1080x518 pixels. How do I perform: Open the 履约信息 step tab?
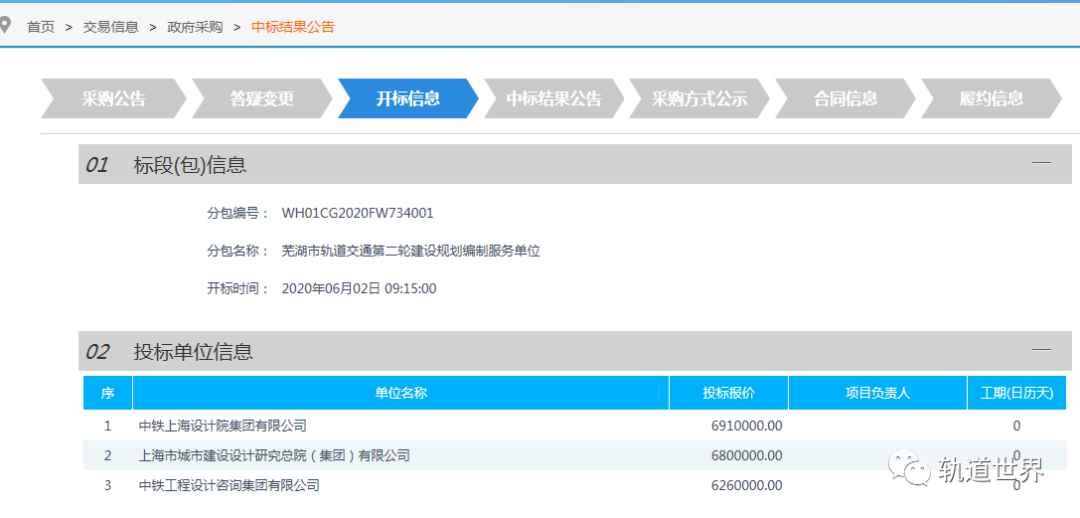coord(990,99)
